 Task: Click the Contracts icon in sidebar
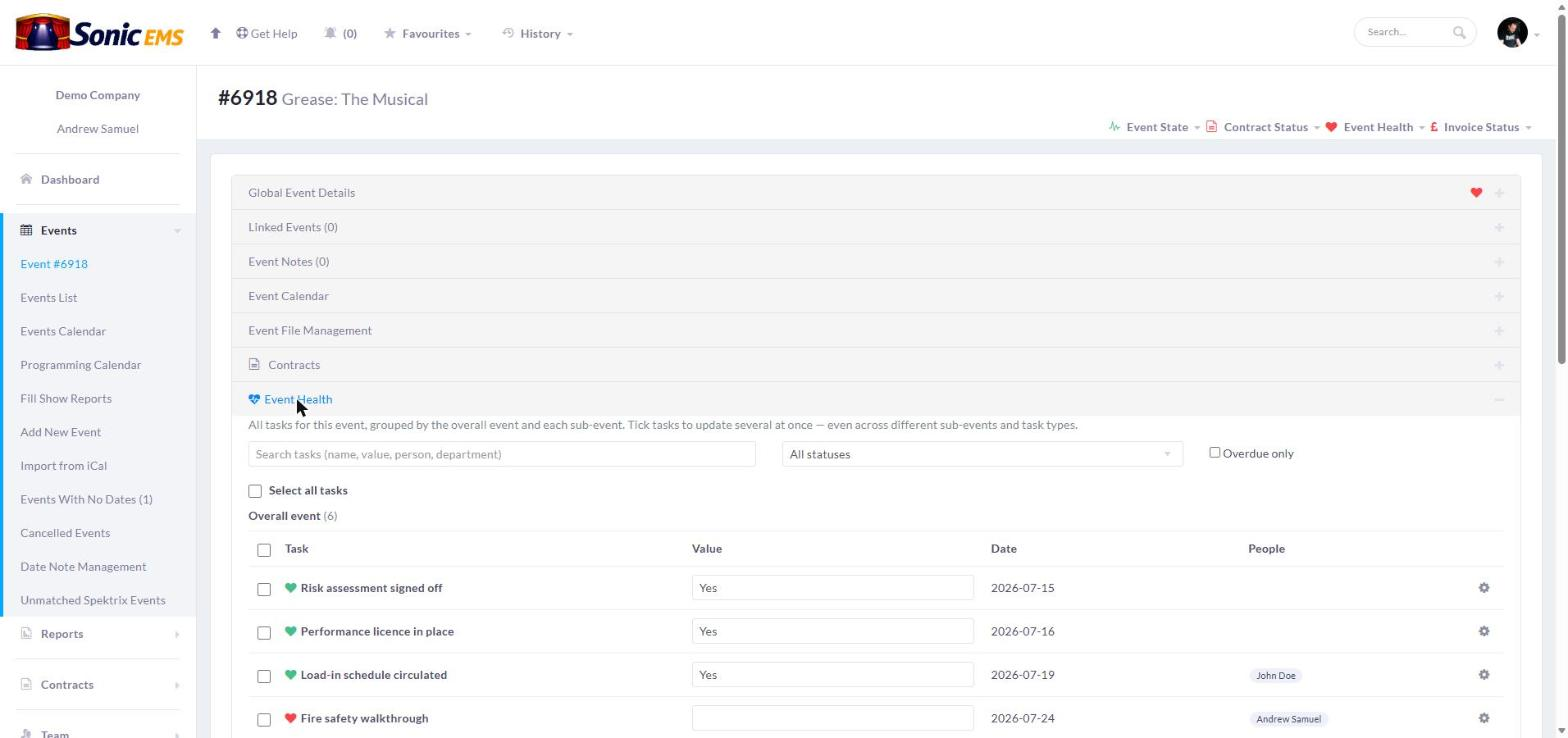26,685
